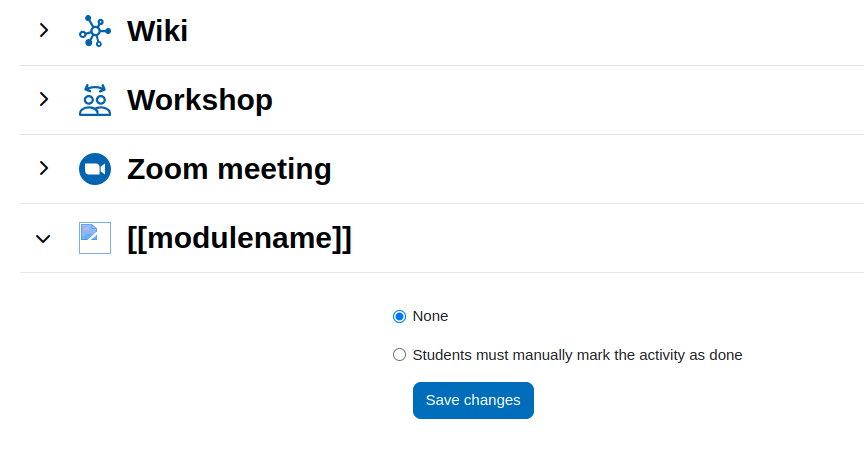864x456 pixels.
Task: Click the 'Students must manually mark' label
Action: click(x=577, y=355)
